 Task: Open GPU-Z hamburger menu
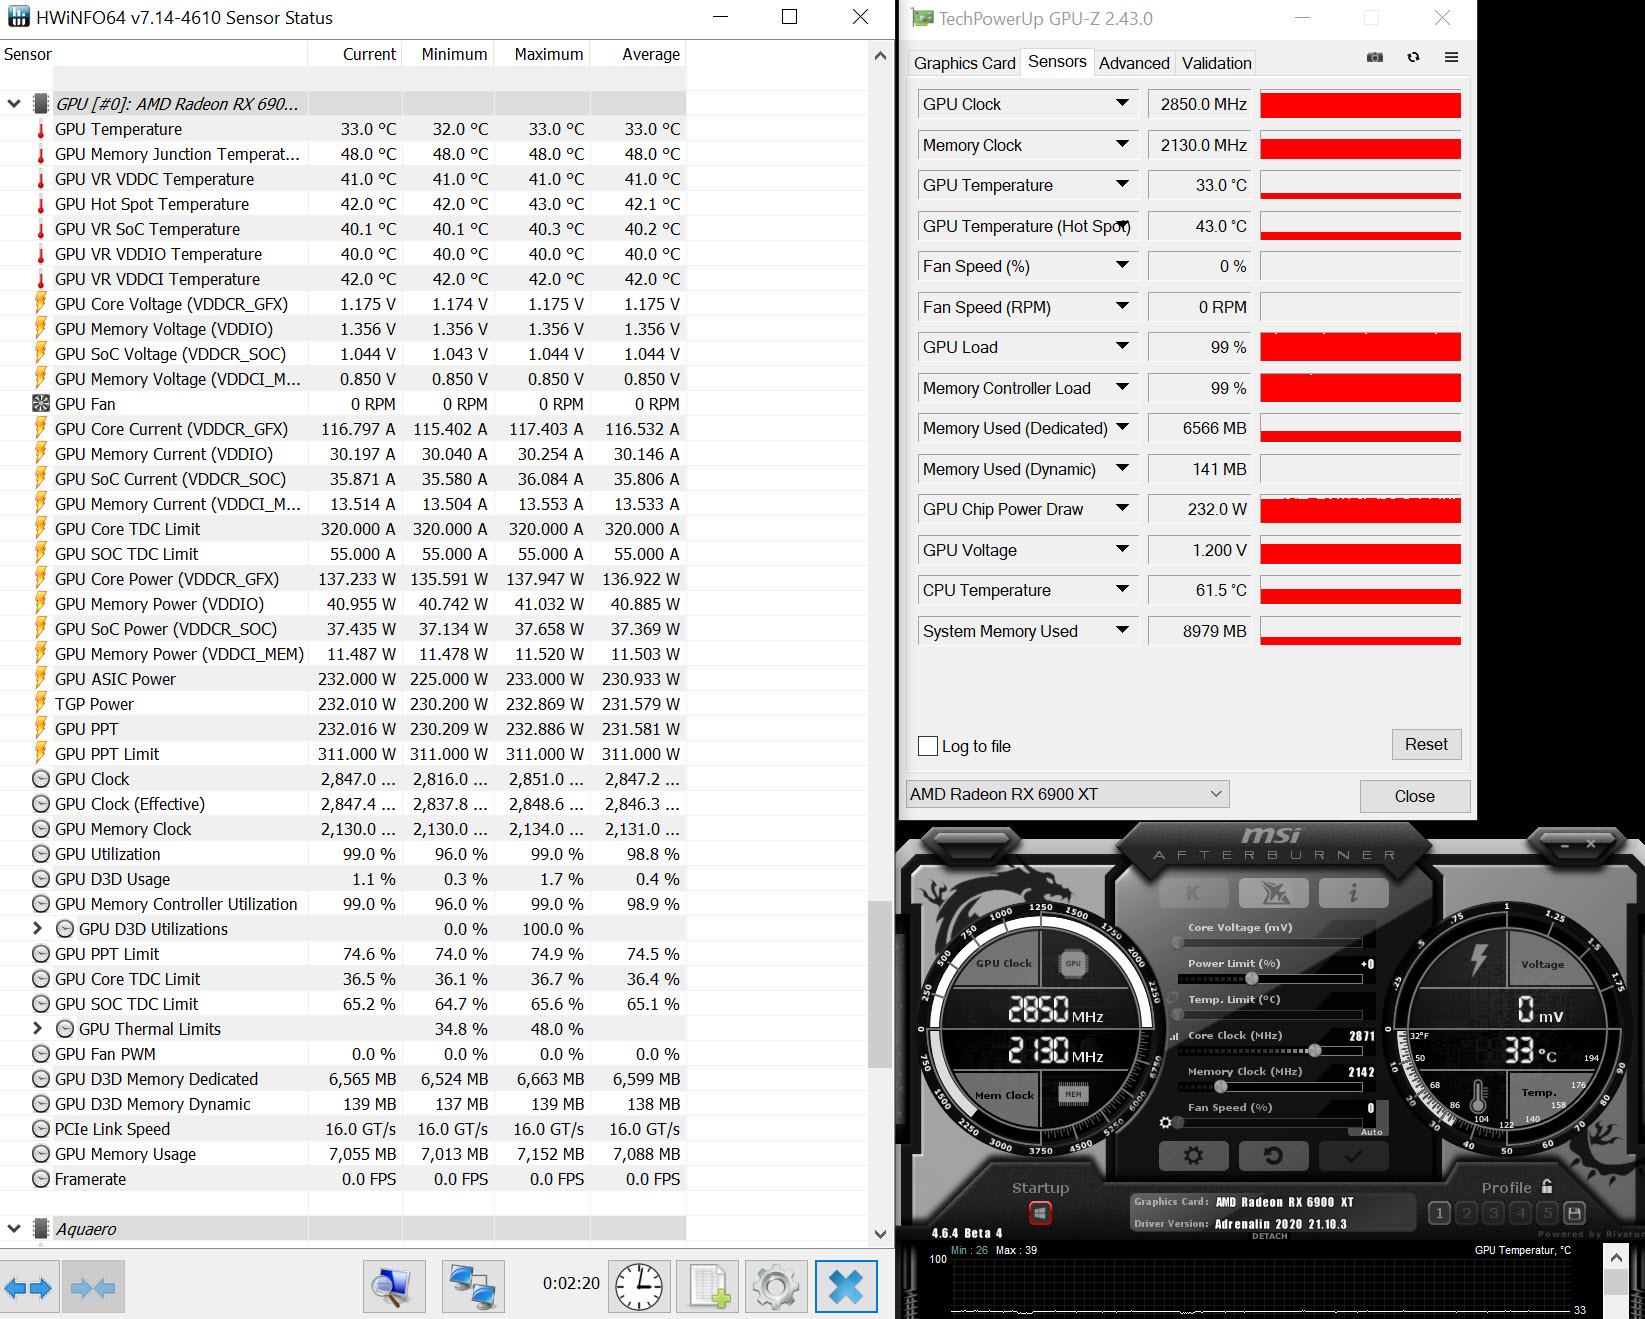click(x=1451, y=58)
